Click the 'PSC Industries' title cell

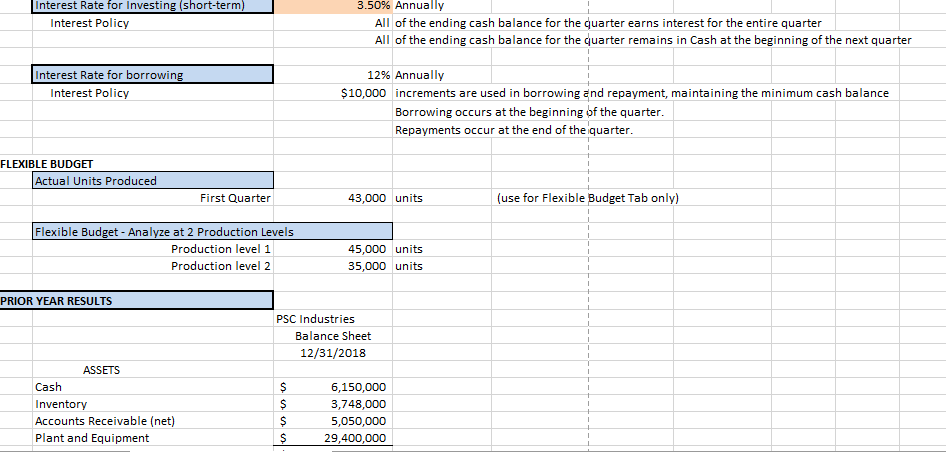(x=316, y=319)
